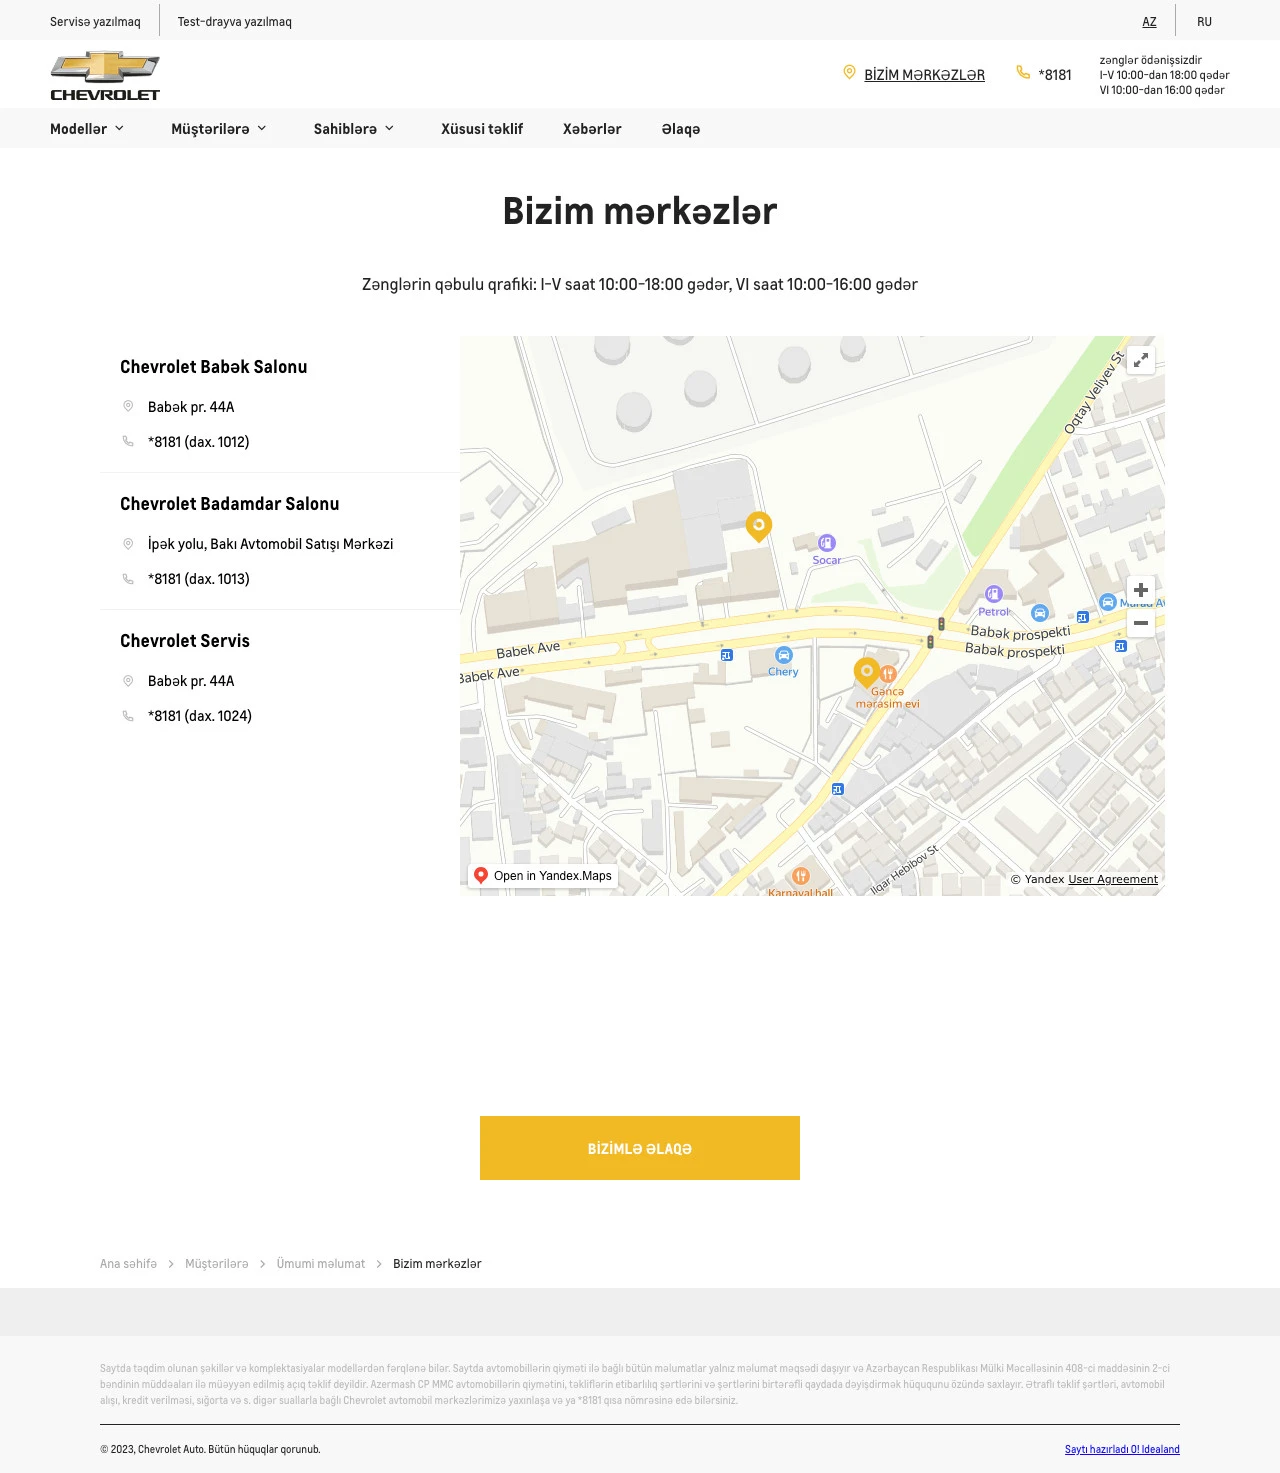
Task: Select Chevrolet Servis heading
Action: pyautogui.click(x=185, y=641)
